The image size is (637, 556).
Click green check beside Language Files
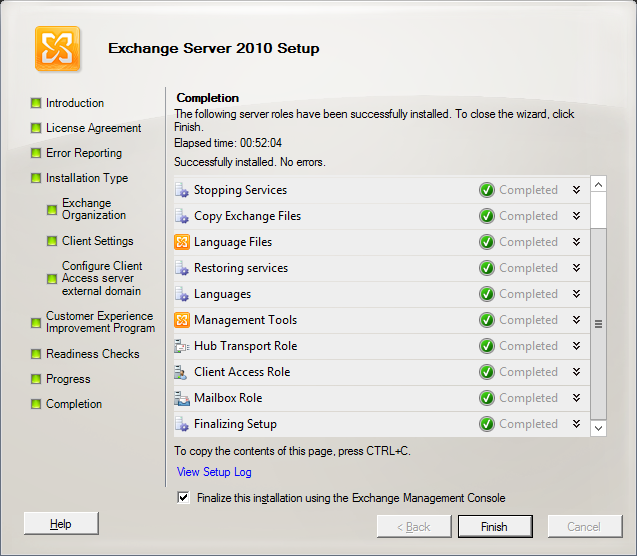pyautogui.click(x=487, y=242)
